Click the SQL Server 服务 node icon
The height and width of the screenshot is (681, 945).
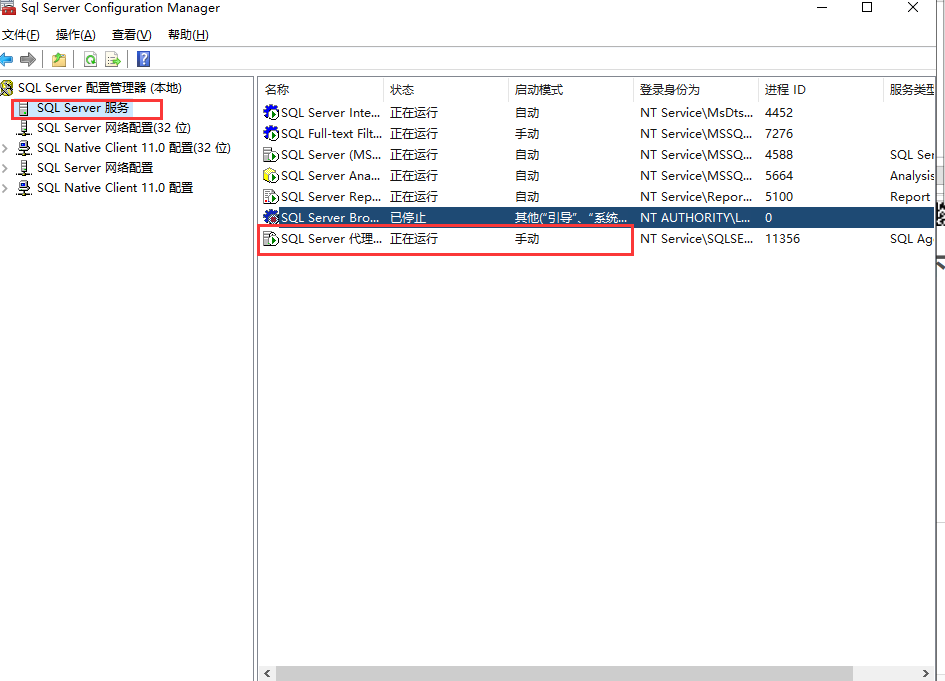tap(22, 108)
